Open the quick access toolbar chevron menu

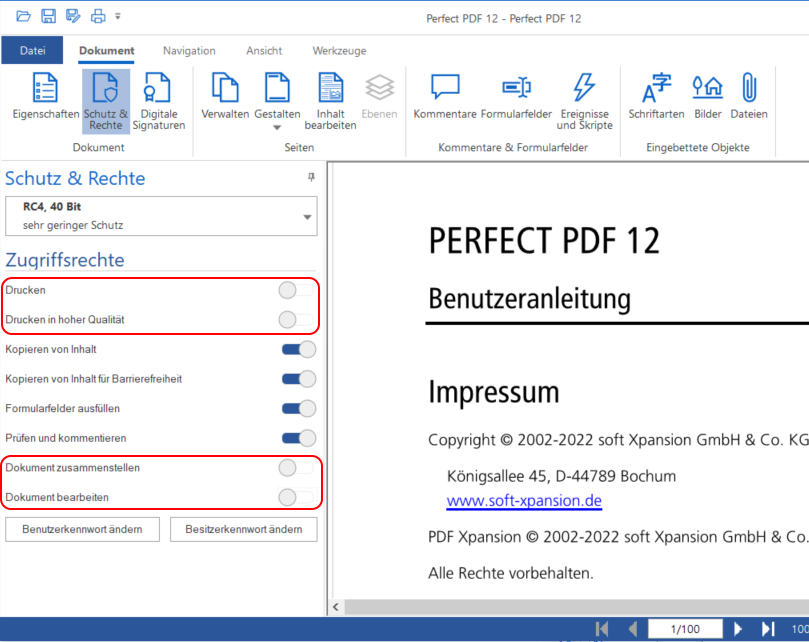point(118,15)
